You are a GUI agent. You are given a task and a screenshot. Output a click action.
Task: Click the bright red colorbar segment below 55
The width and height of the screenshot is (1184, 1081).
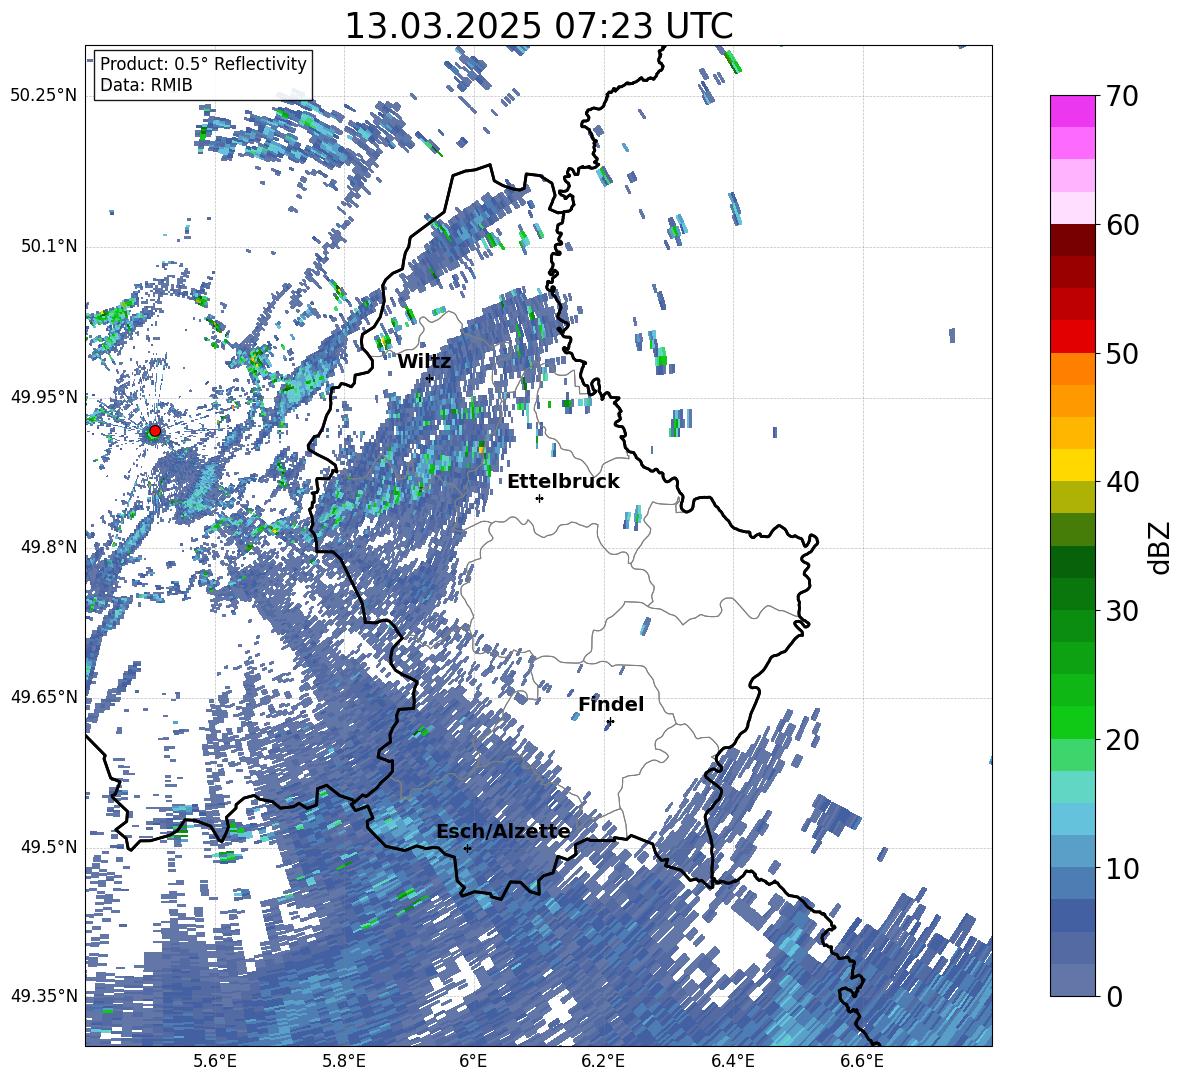point(1072,337)
